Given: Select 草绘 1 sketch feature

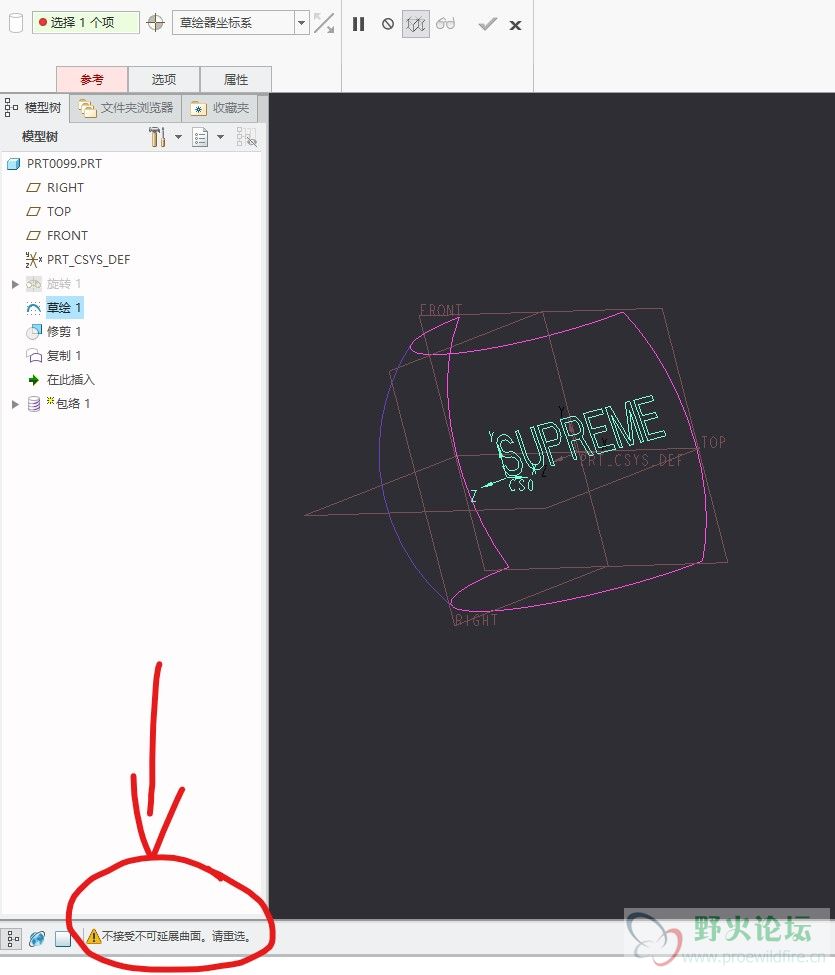Looking at the screenshot, I should (64, 307).
